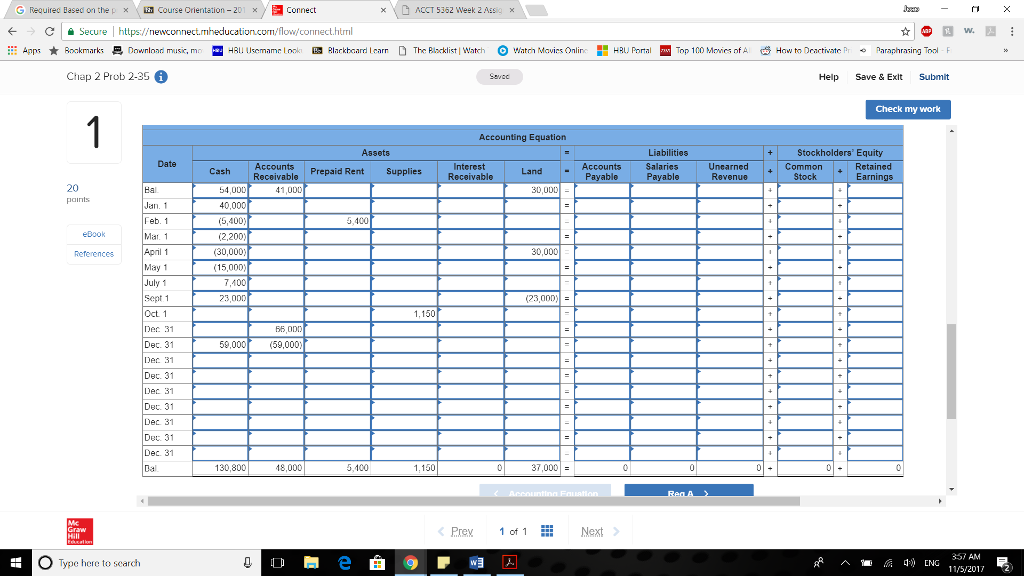Expand the bookmarks bar overflow chevron

point(1006,50)
